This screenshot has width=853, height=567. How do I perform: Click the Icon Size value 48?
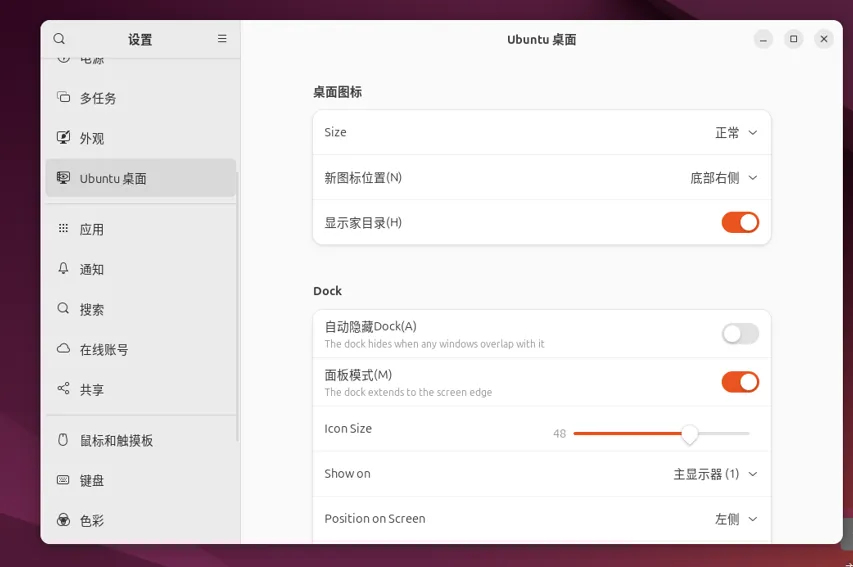click(x=559, y=434)
